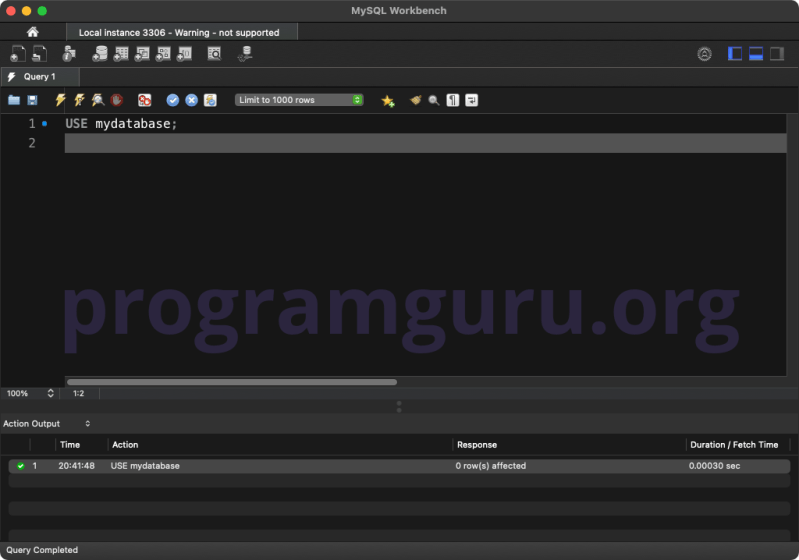Image resolution: width=799 pixels, height=560 pixels.
Task: Click the 0.00030 sec duration value
Action: point(714,466)
